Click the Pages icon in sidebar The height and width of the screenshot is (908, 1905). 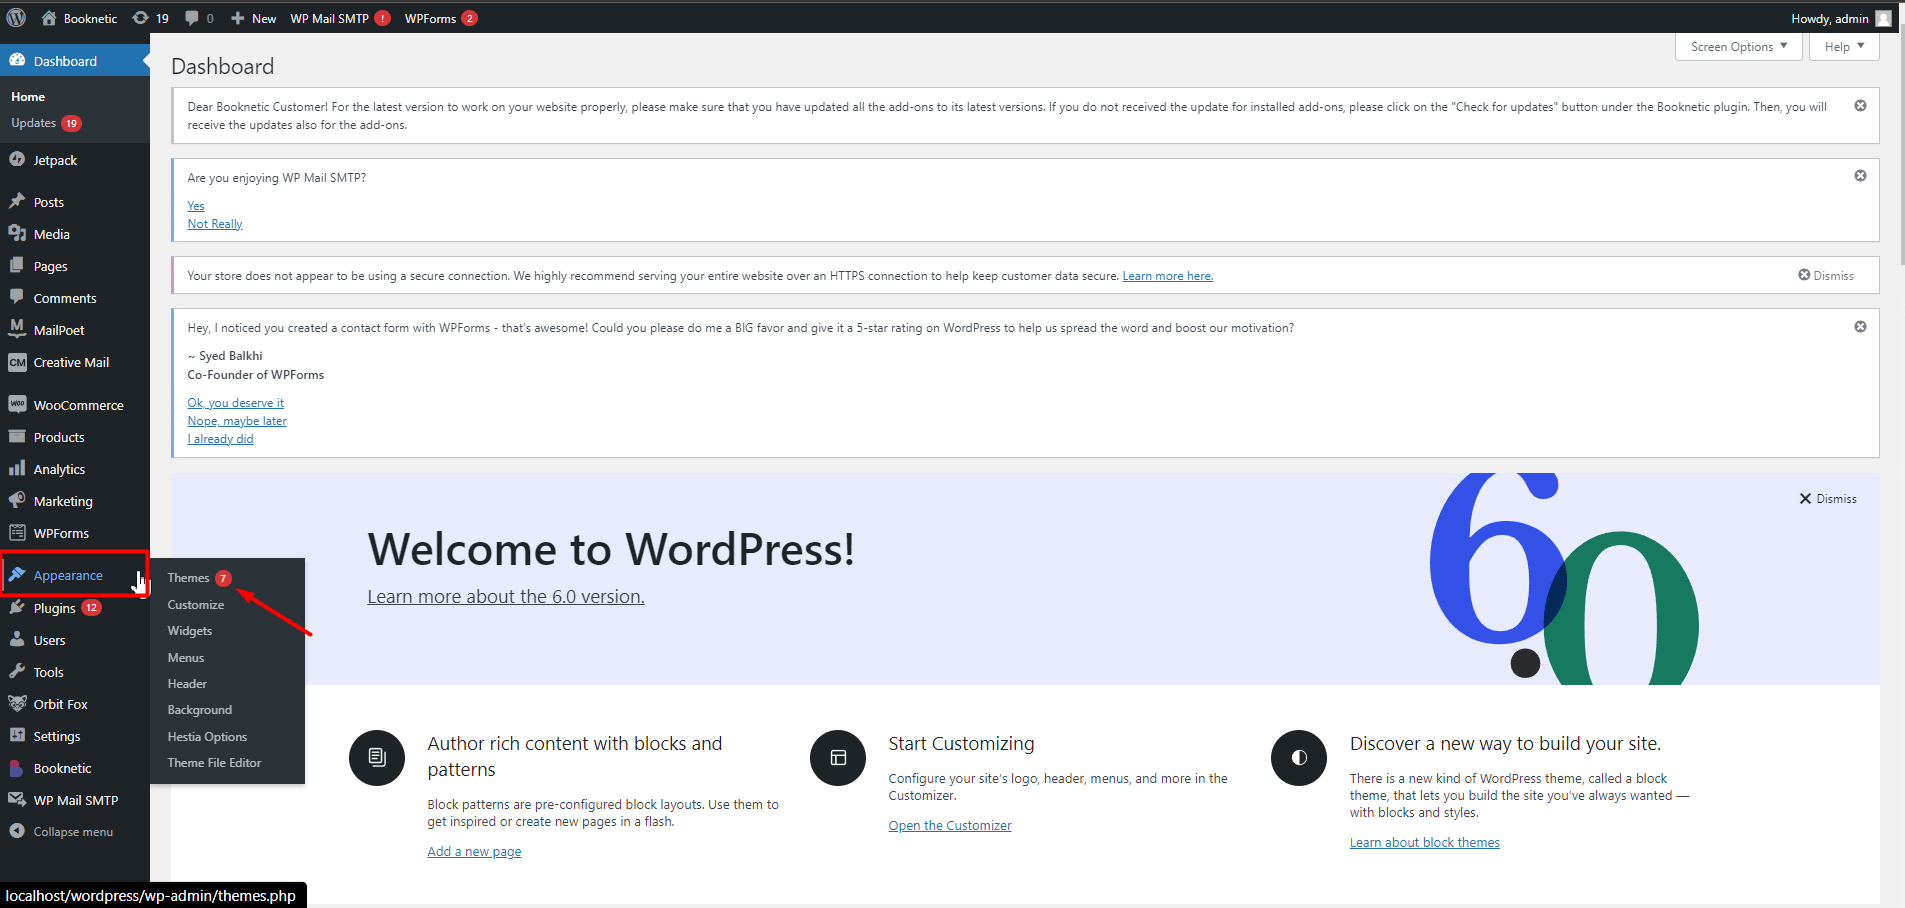coord(17,265)
